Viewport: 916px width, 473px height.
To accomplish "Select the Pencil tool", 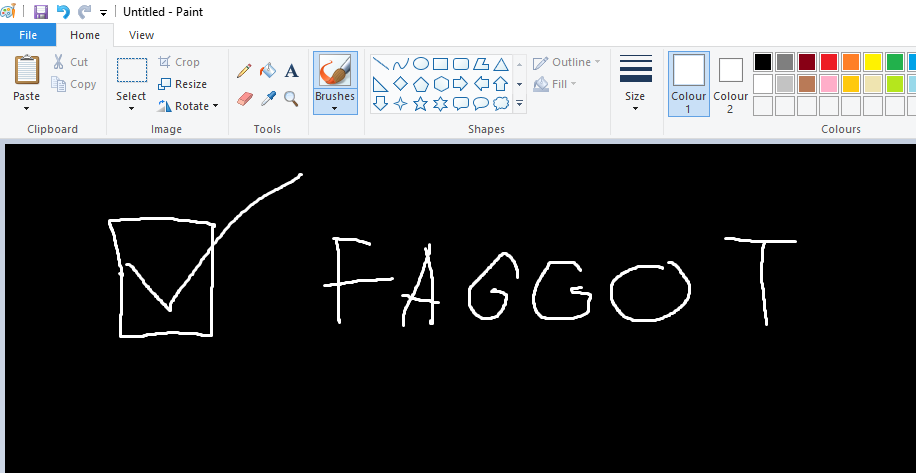I will pos(244,71).
